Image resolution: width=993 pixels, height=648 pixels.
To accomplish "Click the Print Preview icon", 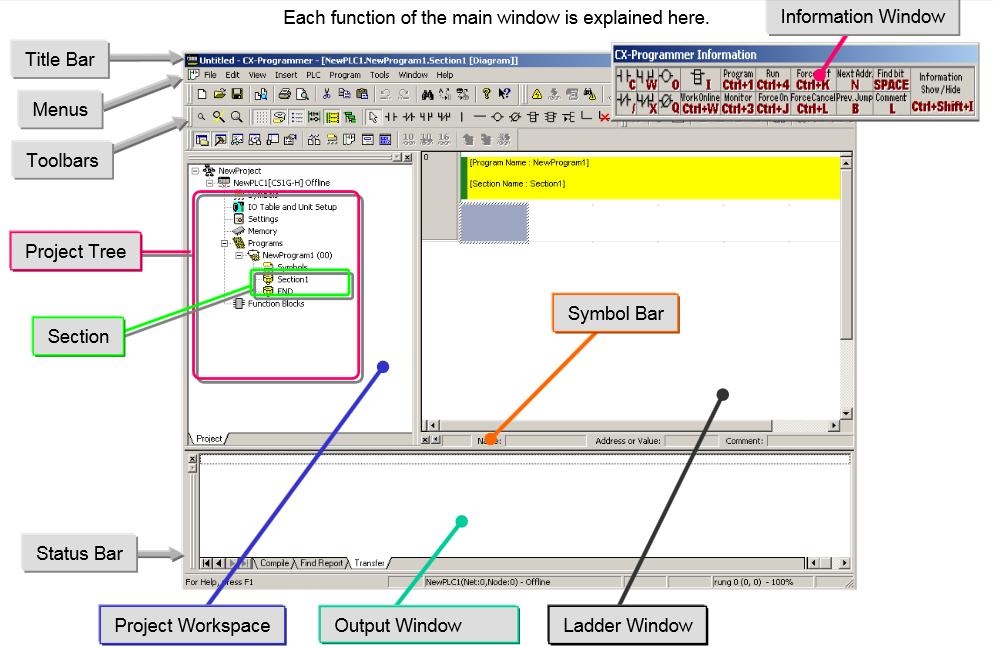I will (x=302, y=94).
